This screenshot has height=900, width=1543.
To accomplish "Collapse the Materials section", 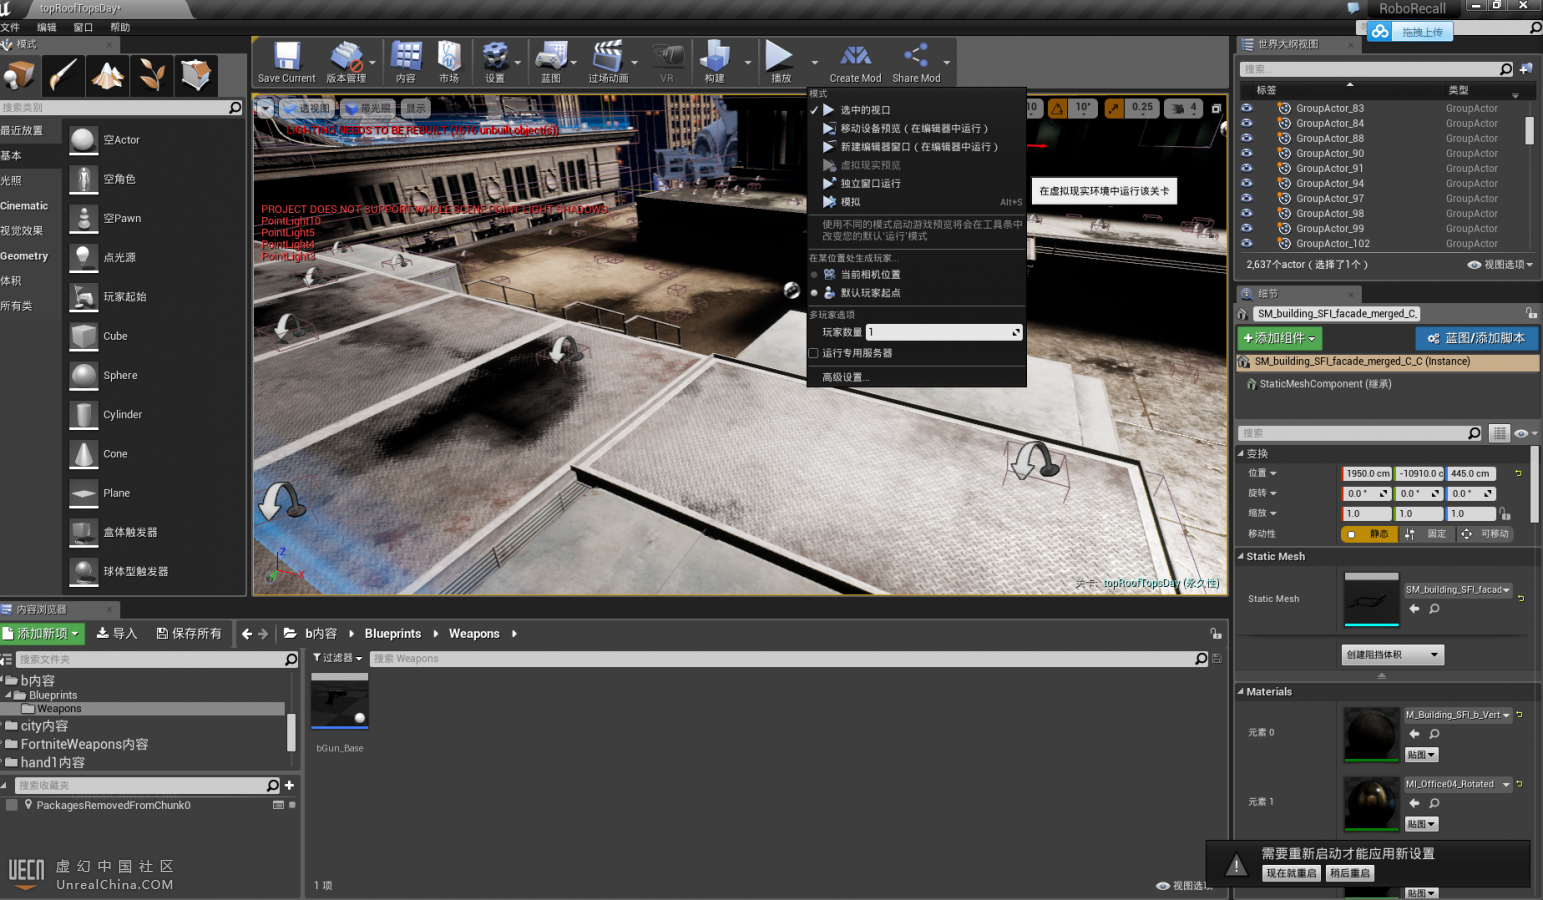I will 1241,691.
